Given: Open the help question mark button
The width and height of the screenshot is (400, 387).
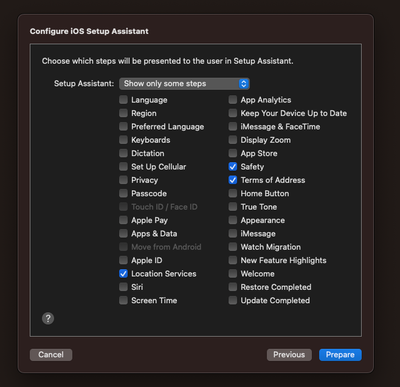Looking at the screenshot, I should pyautogui.click(x=48, y=318).
